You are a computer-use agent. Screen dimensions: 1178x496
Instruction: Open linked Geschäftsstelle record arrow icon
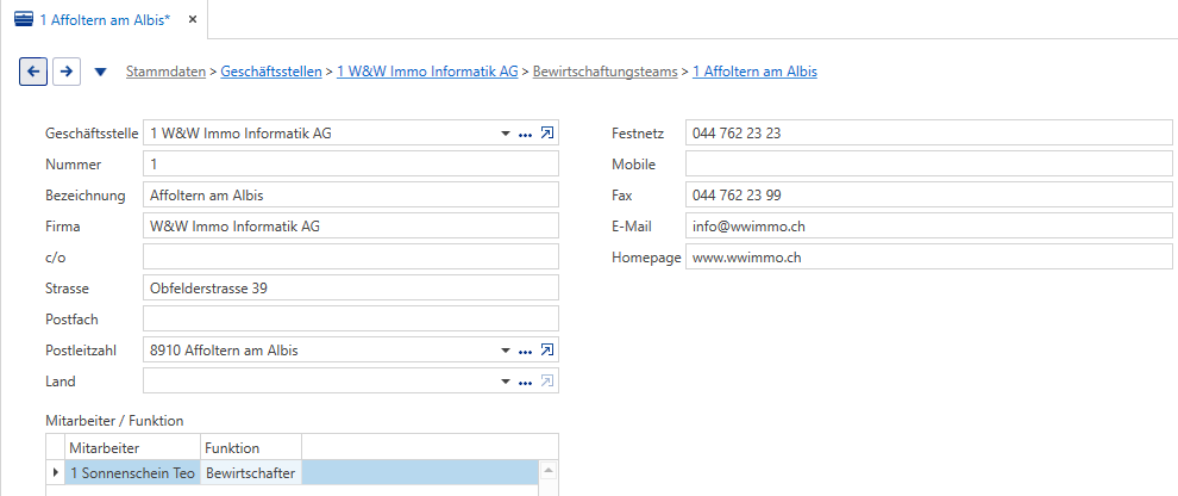point(548,134)
